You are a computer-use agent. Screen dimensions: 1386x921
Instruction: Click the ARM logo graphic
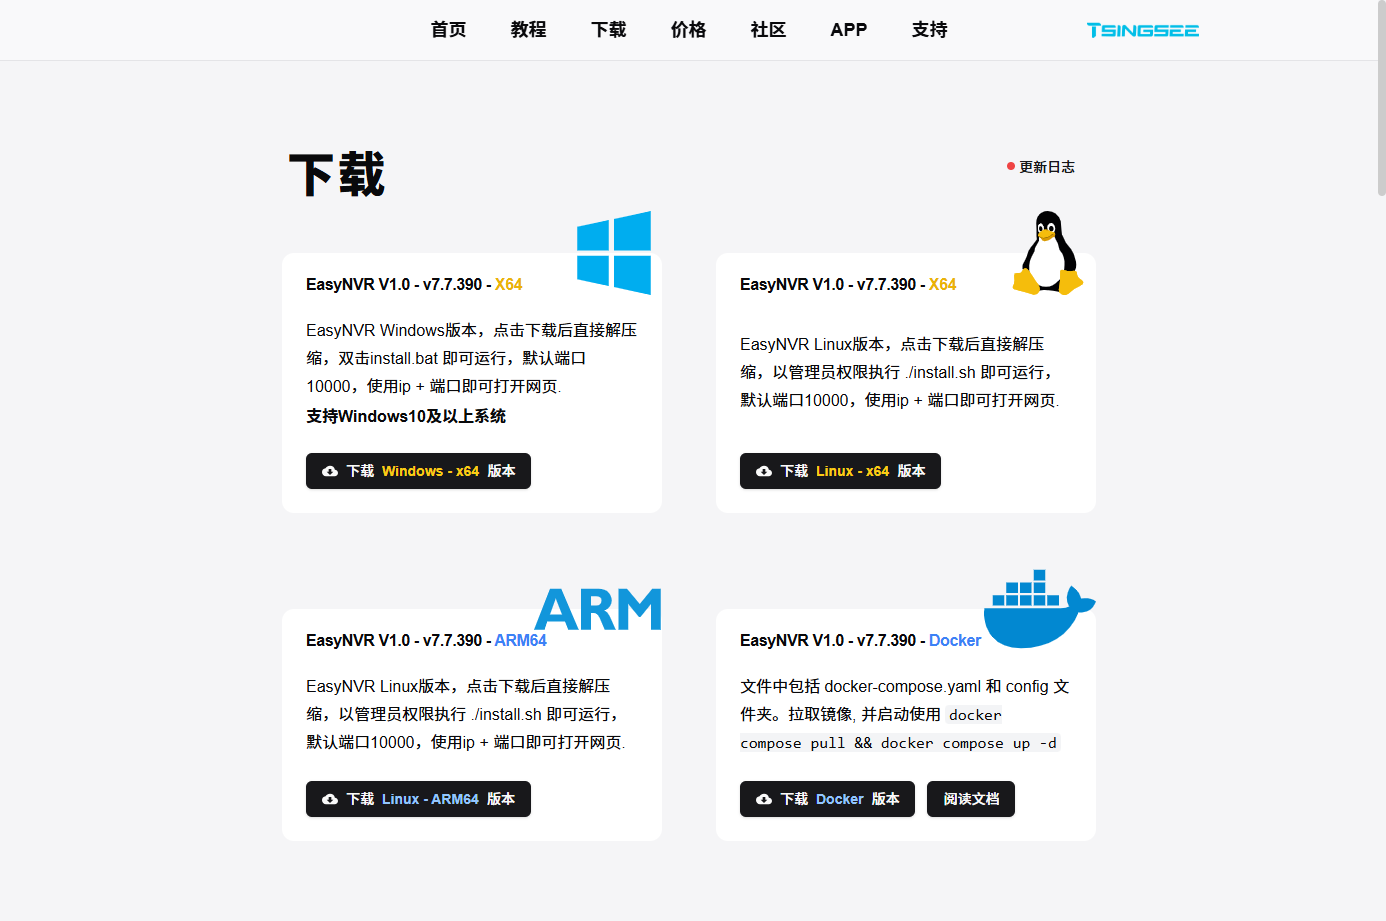click(598, 609)
